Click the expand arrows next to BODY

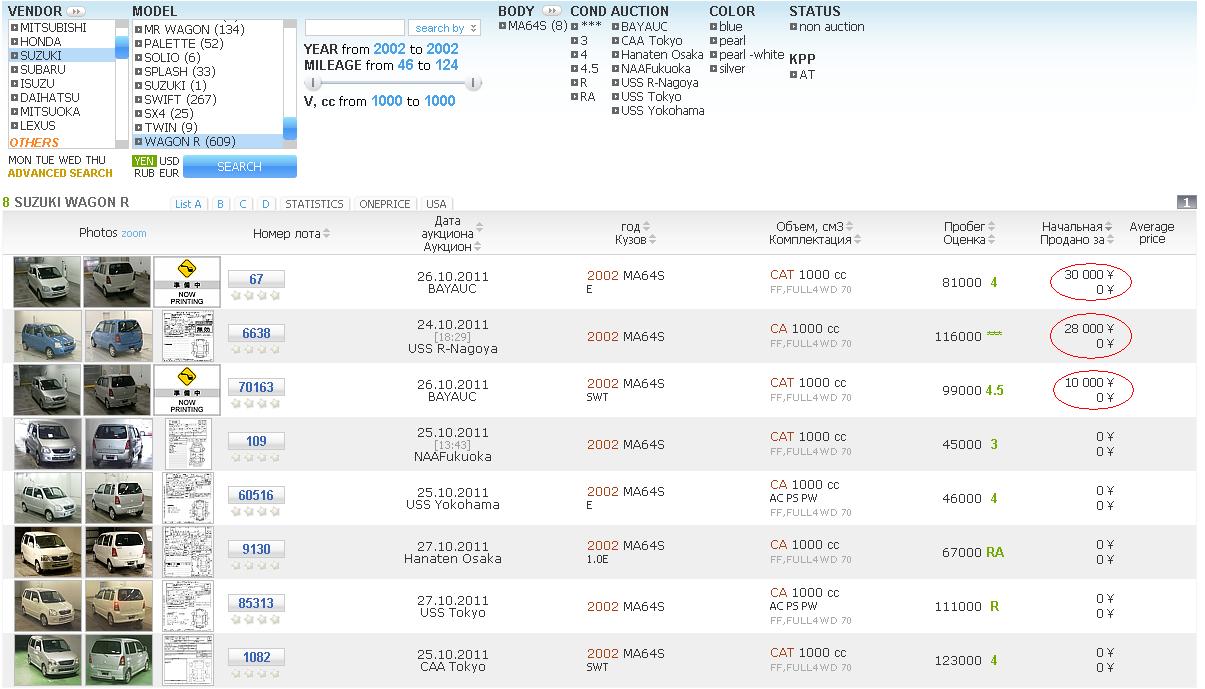[x=551, y=12]
